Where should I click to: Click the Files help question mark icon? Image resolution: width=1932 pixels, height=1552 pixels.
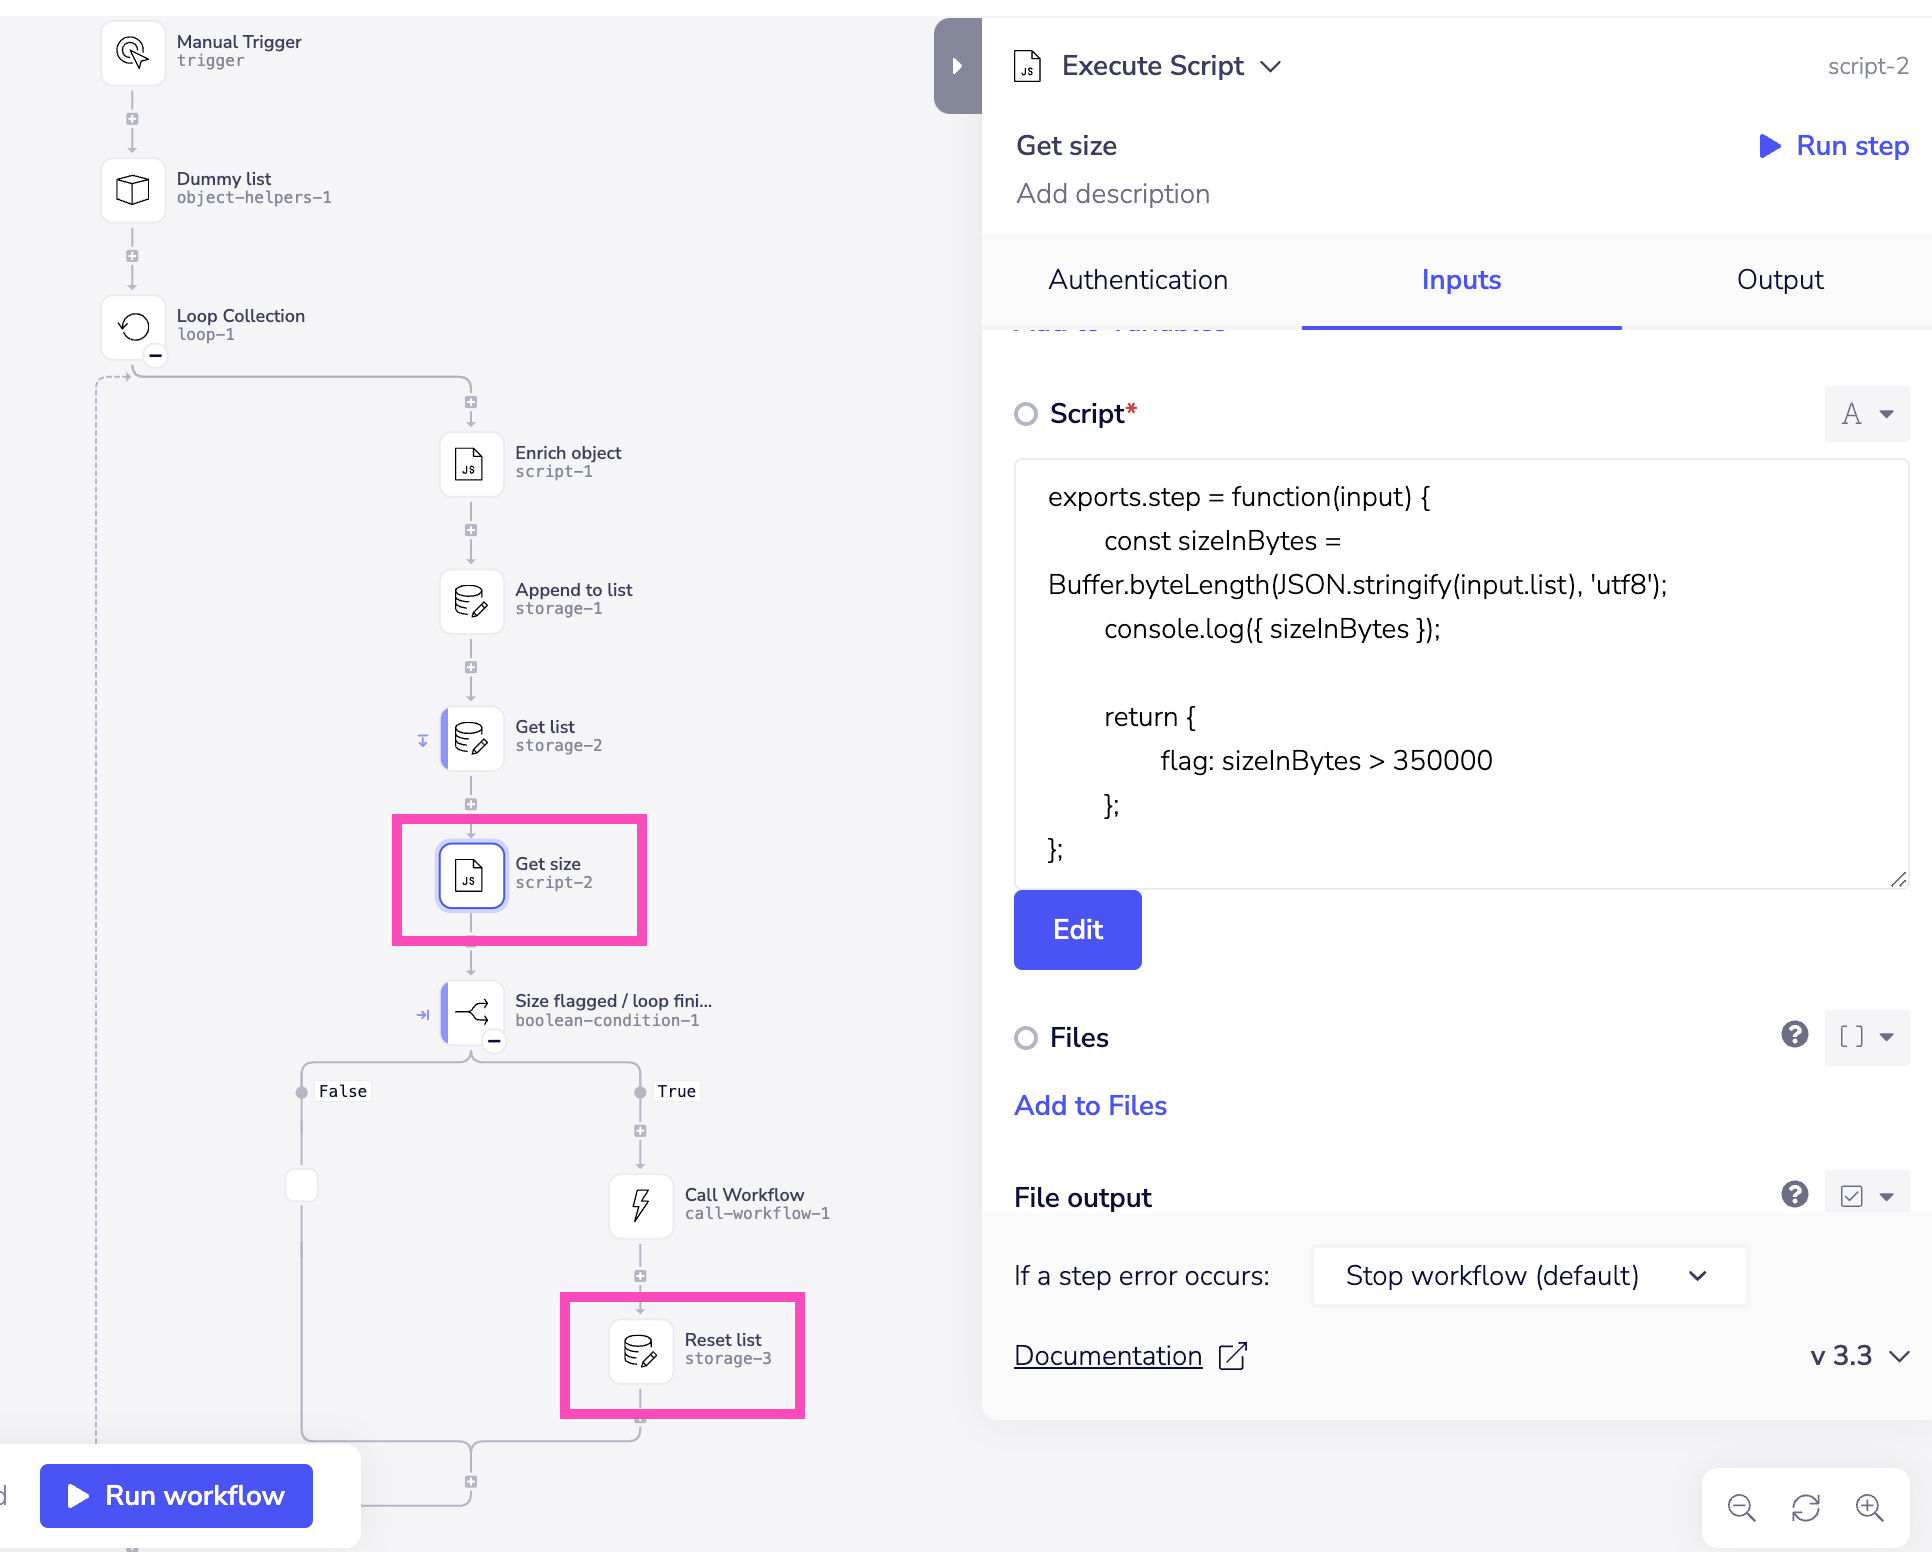click(x=1794, y=1035)
